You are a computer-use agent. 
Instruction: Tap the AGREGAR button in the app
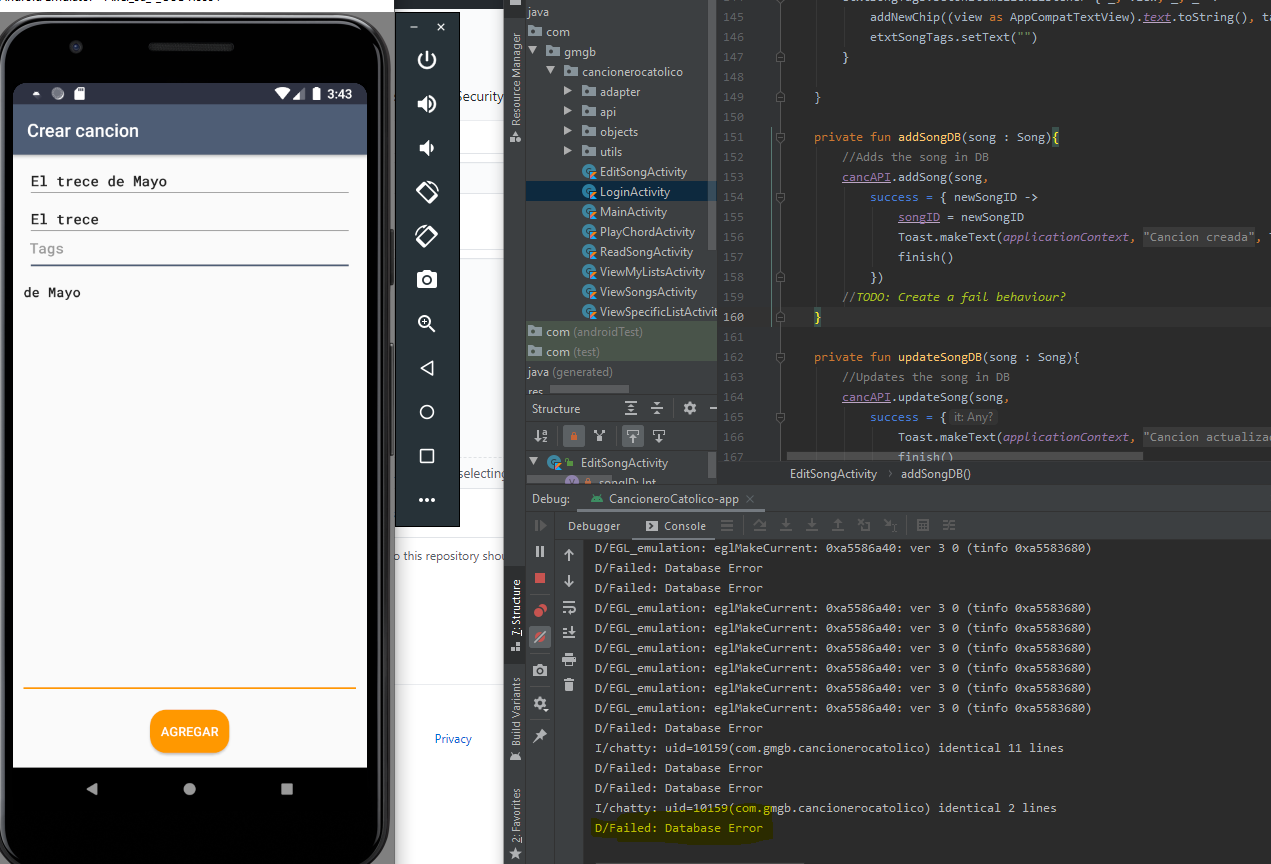point(190,731)
